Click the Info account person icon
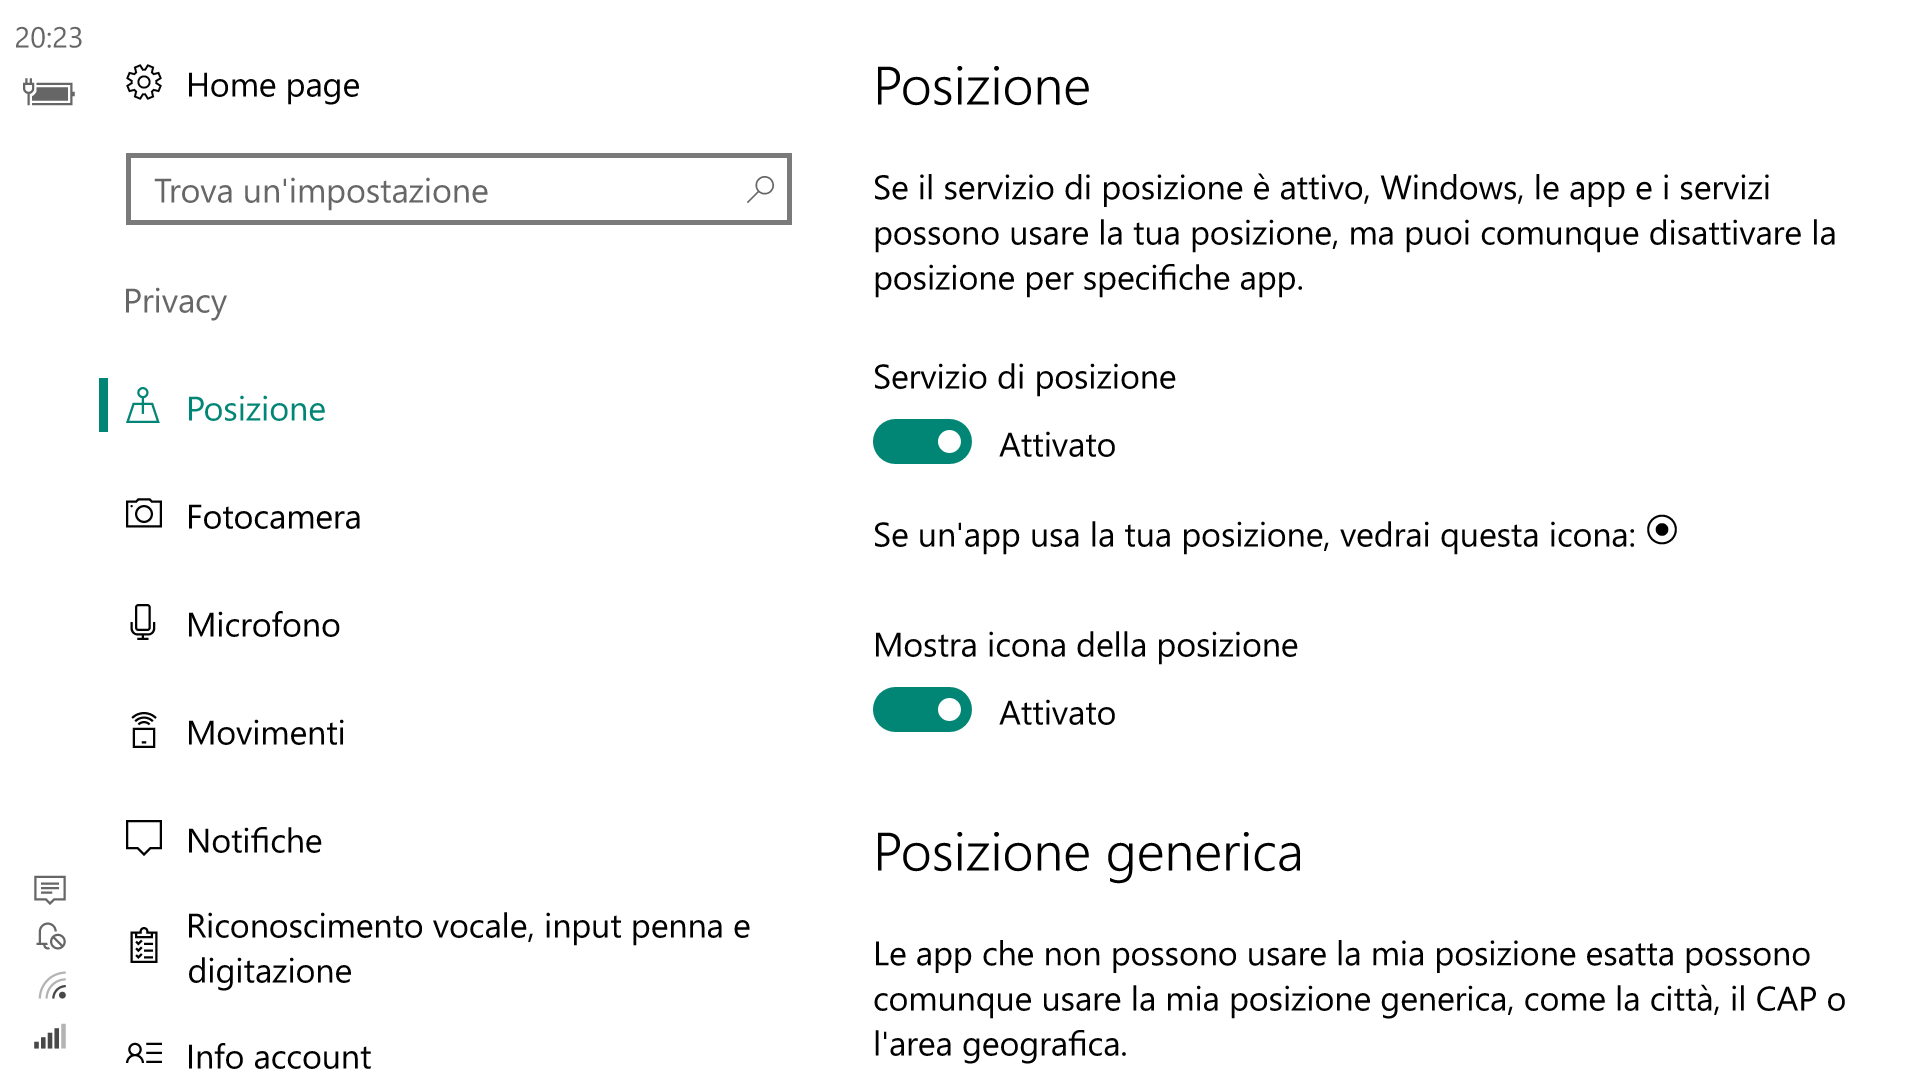1920x1080 pixels. (144, 1053)
